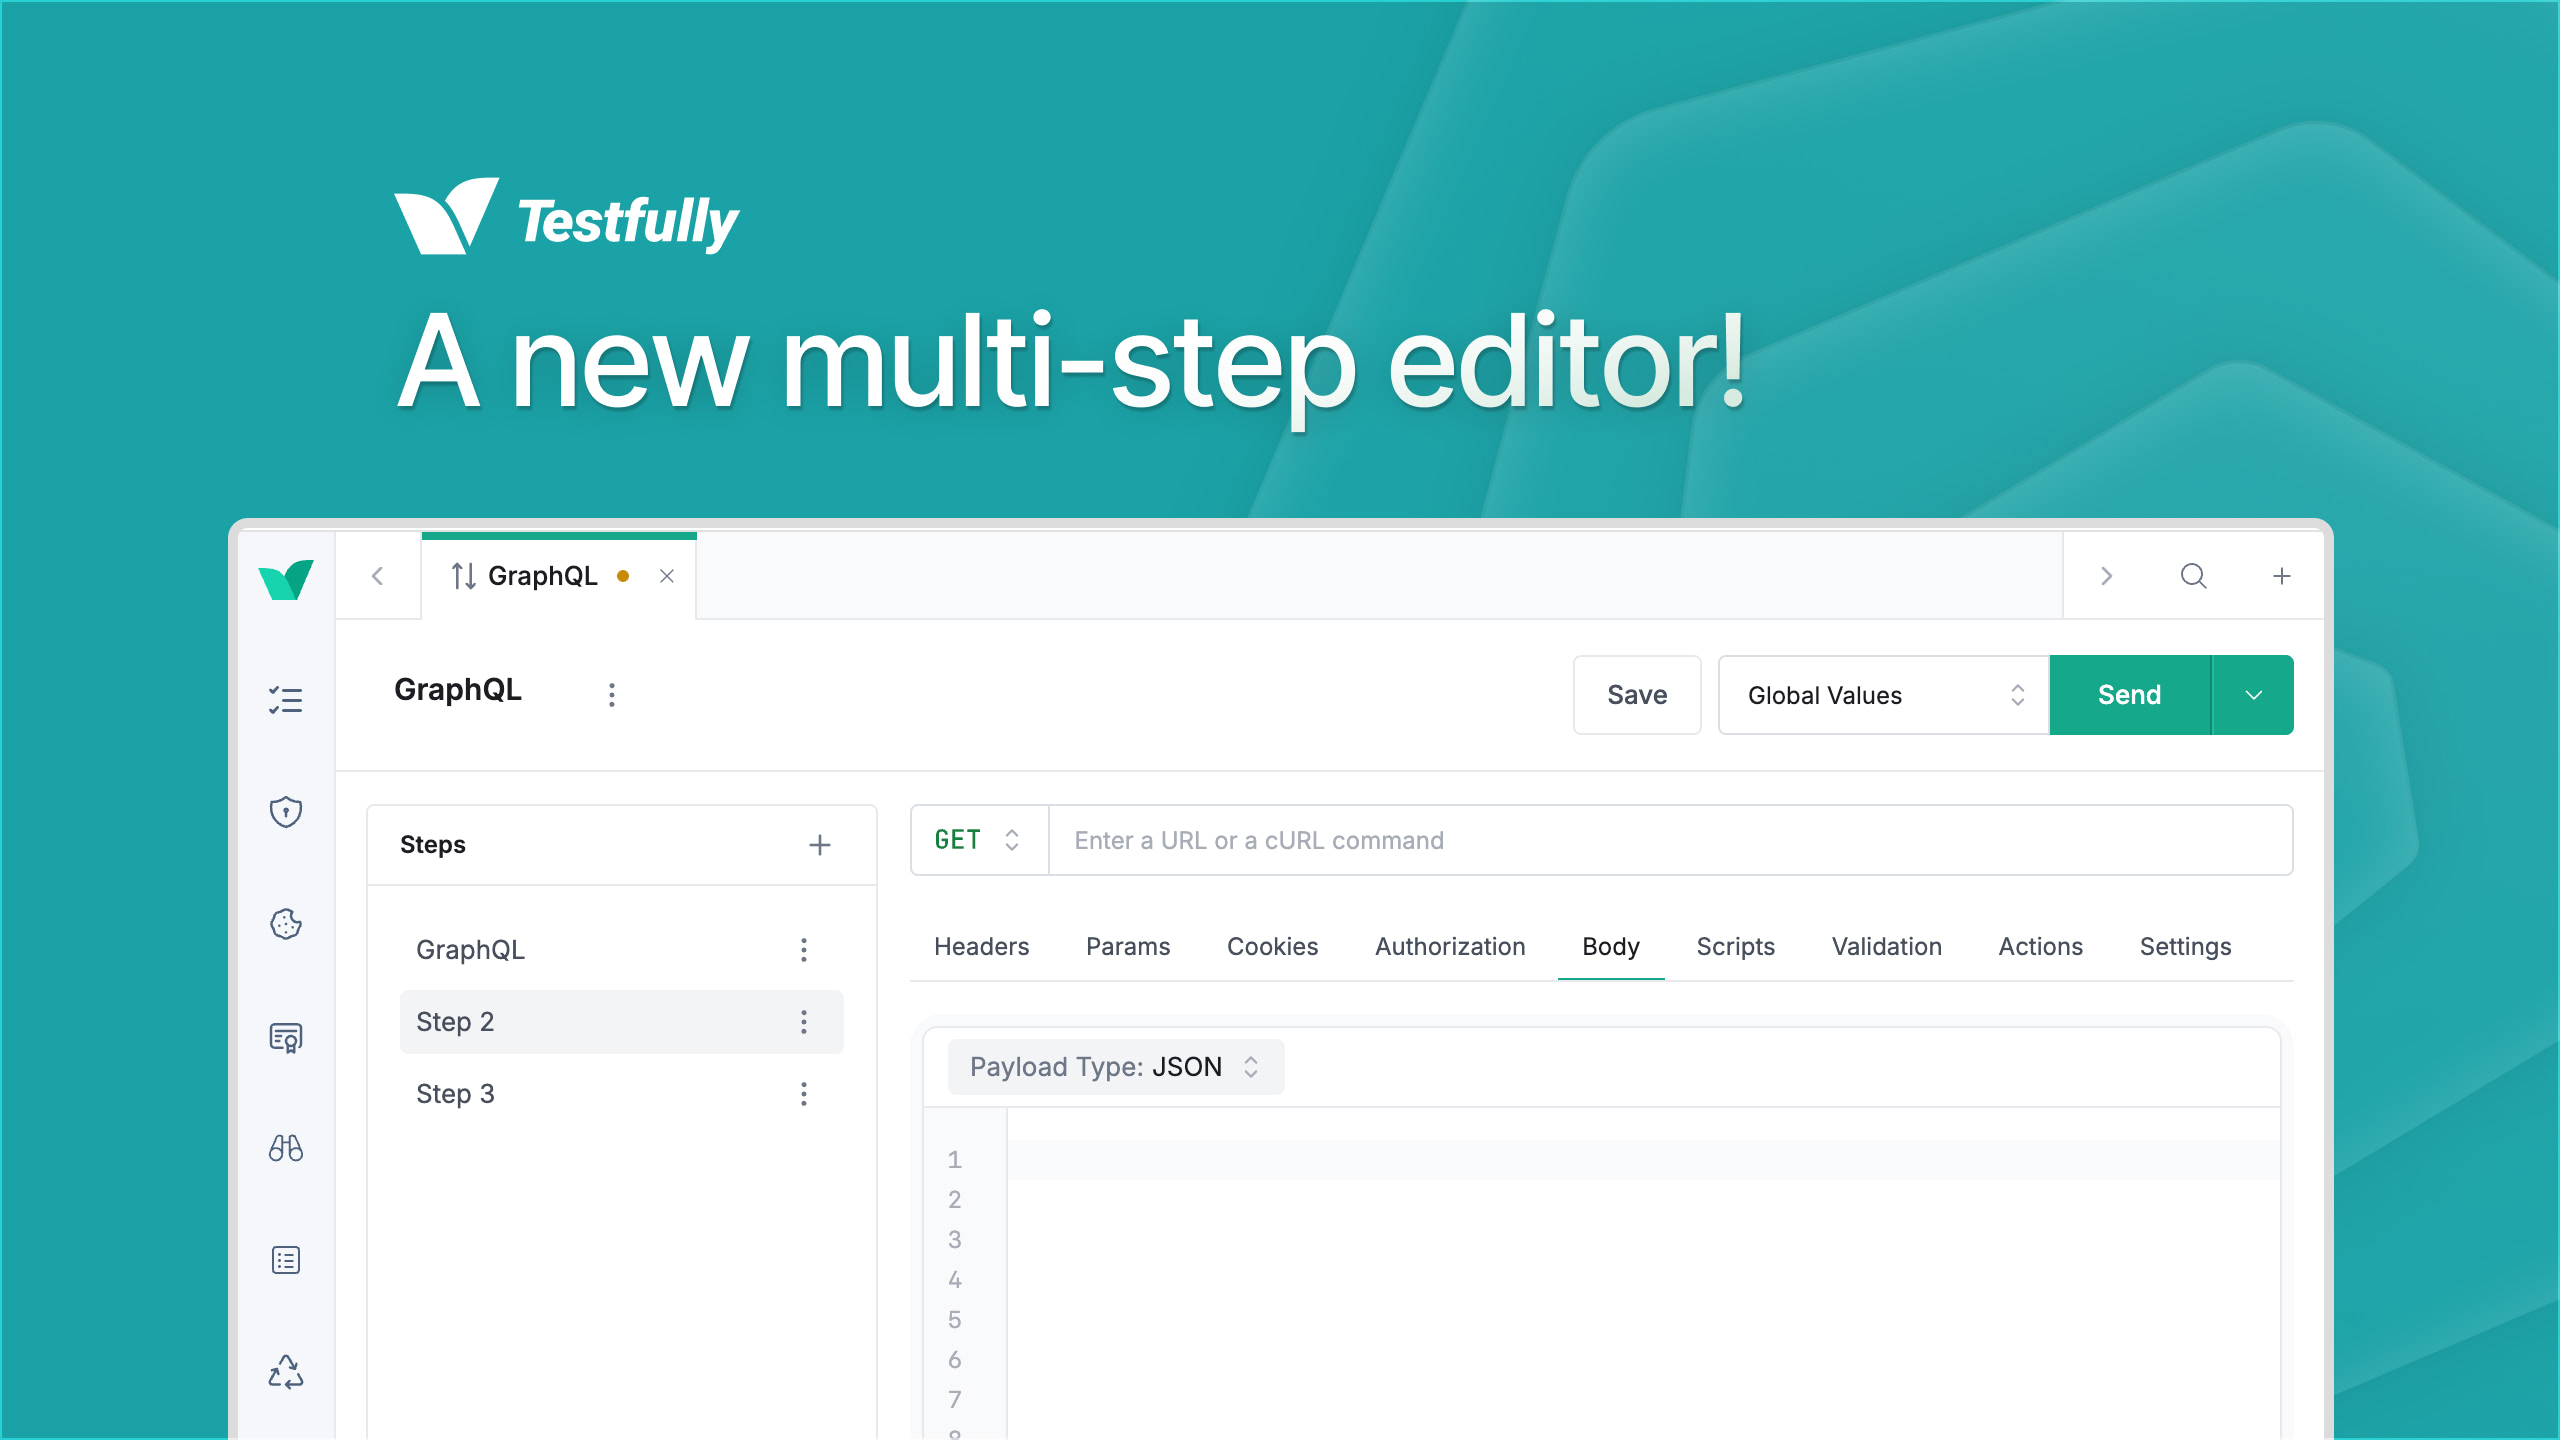The height and width of the screenshot is (1440, 2560).
Task: Open the cookie icon in sidebar
Action: point(286,923)
